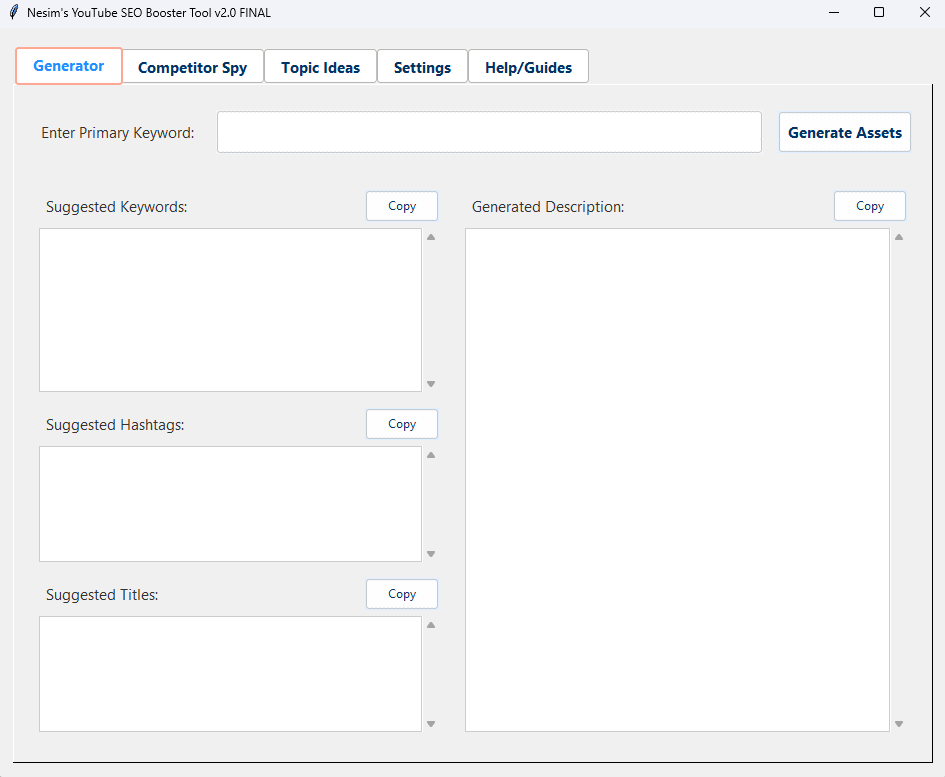Switch to the Competitor Spy tab
Screen dimensions: 945x777
[192, 67]
